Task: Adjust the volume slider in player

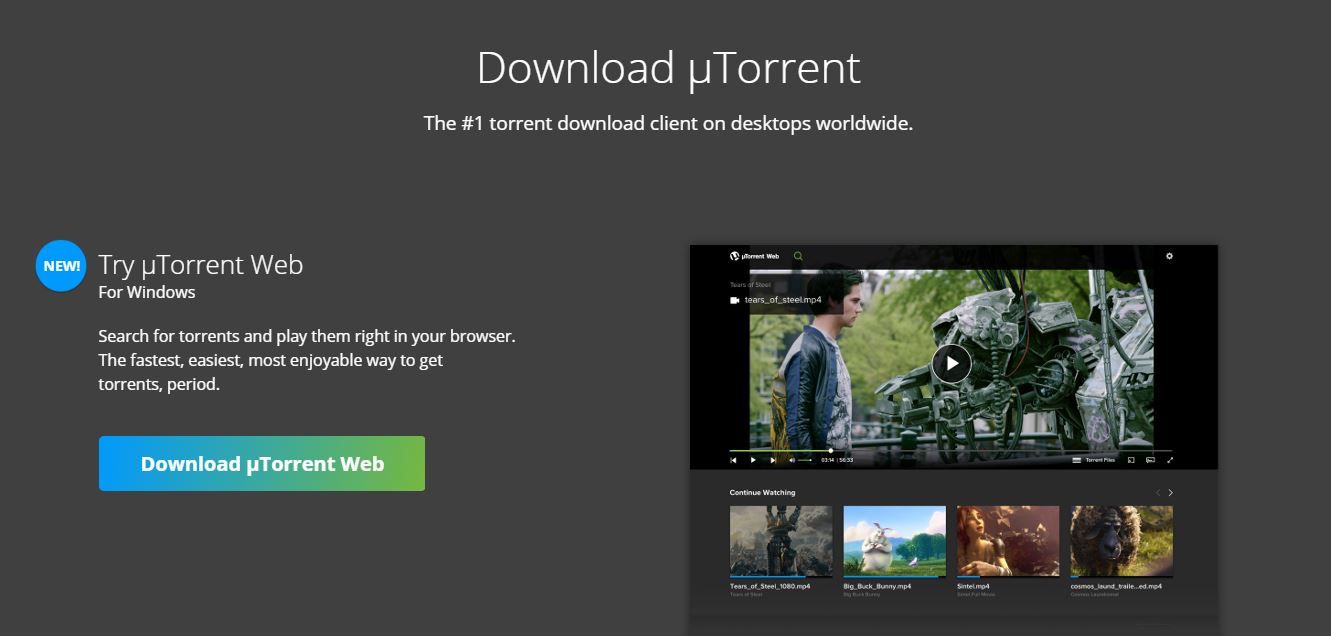Action: click(805, 460)
